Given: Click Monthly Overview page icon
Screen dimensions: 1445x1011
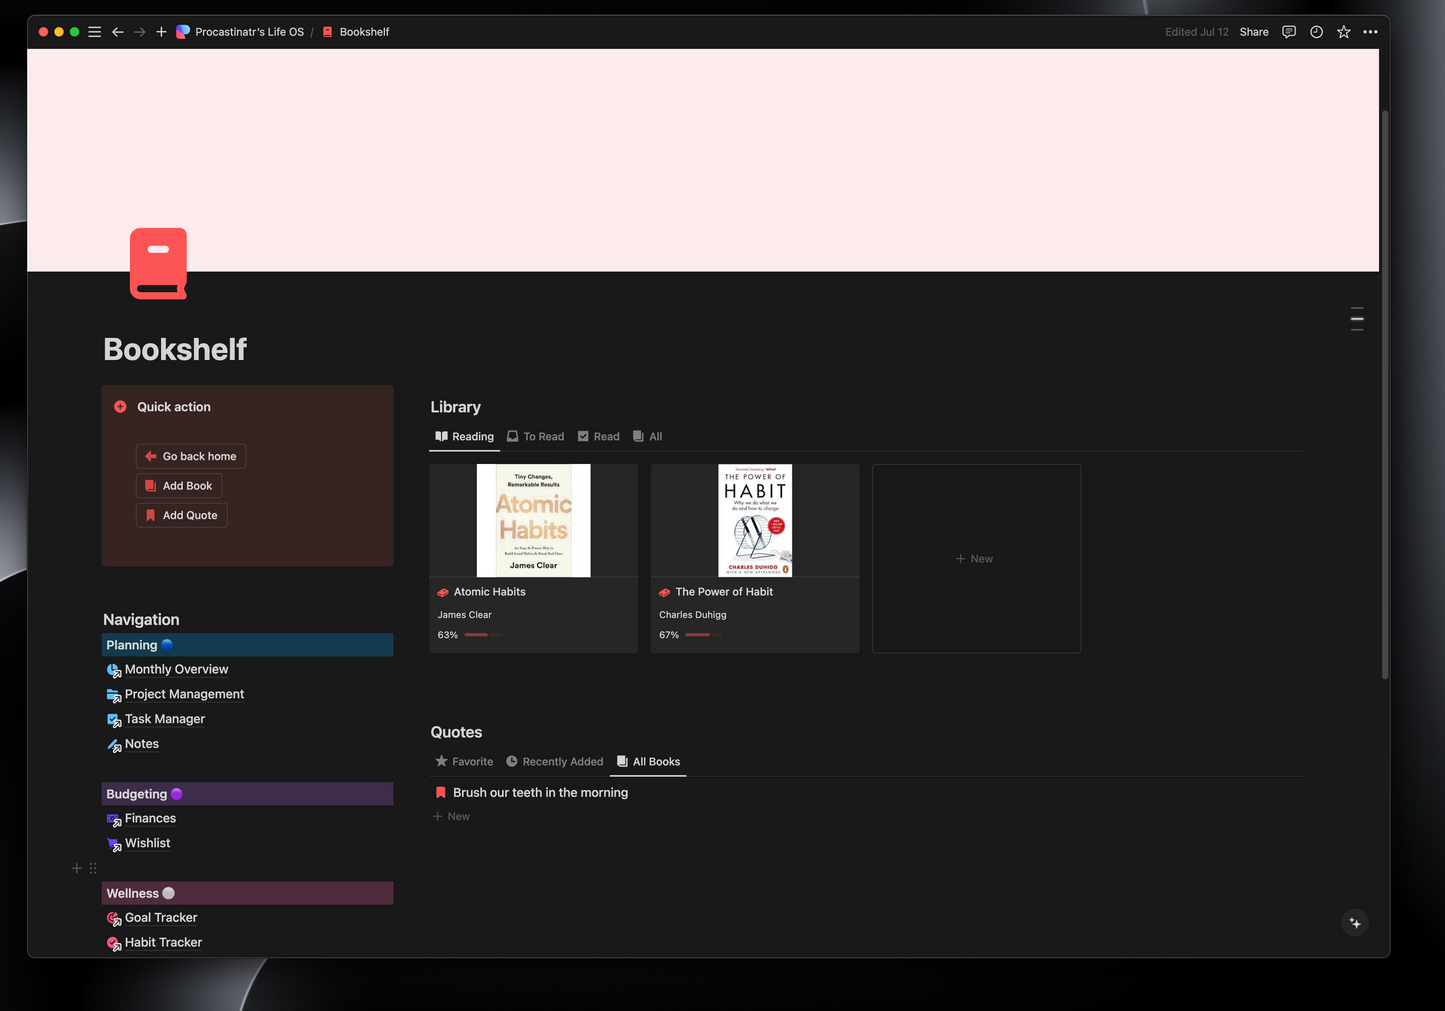Looking at the screenshot, I should point(114,670).
